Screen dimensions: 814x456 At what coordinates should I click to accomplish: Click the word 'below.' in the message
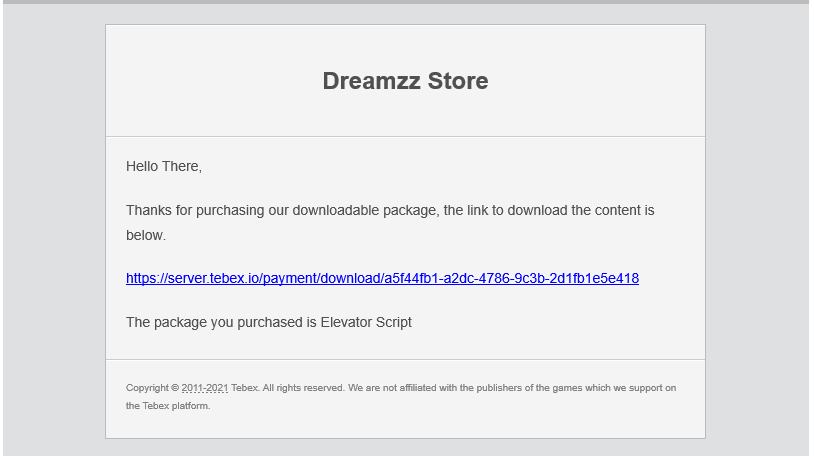click(146, 235)
